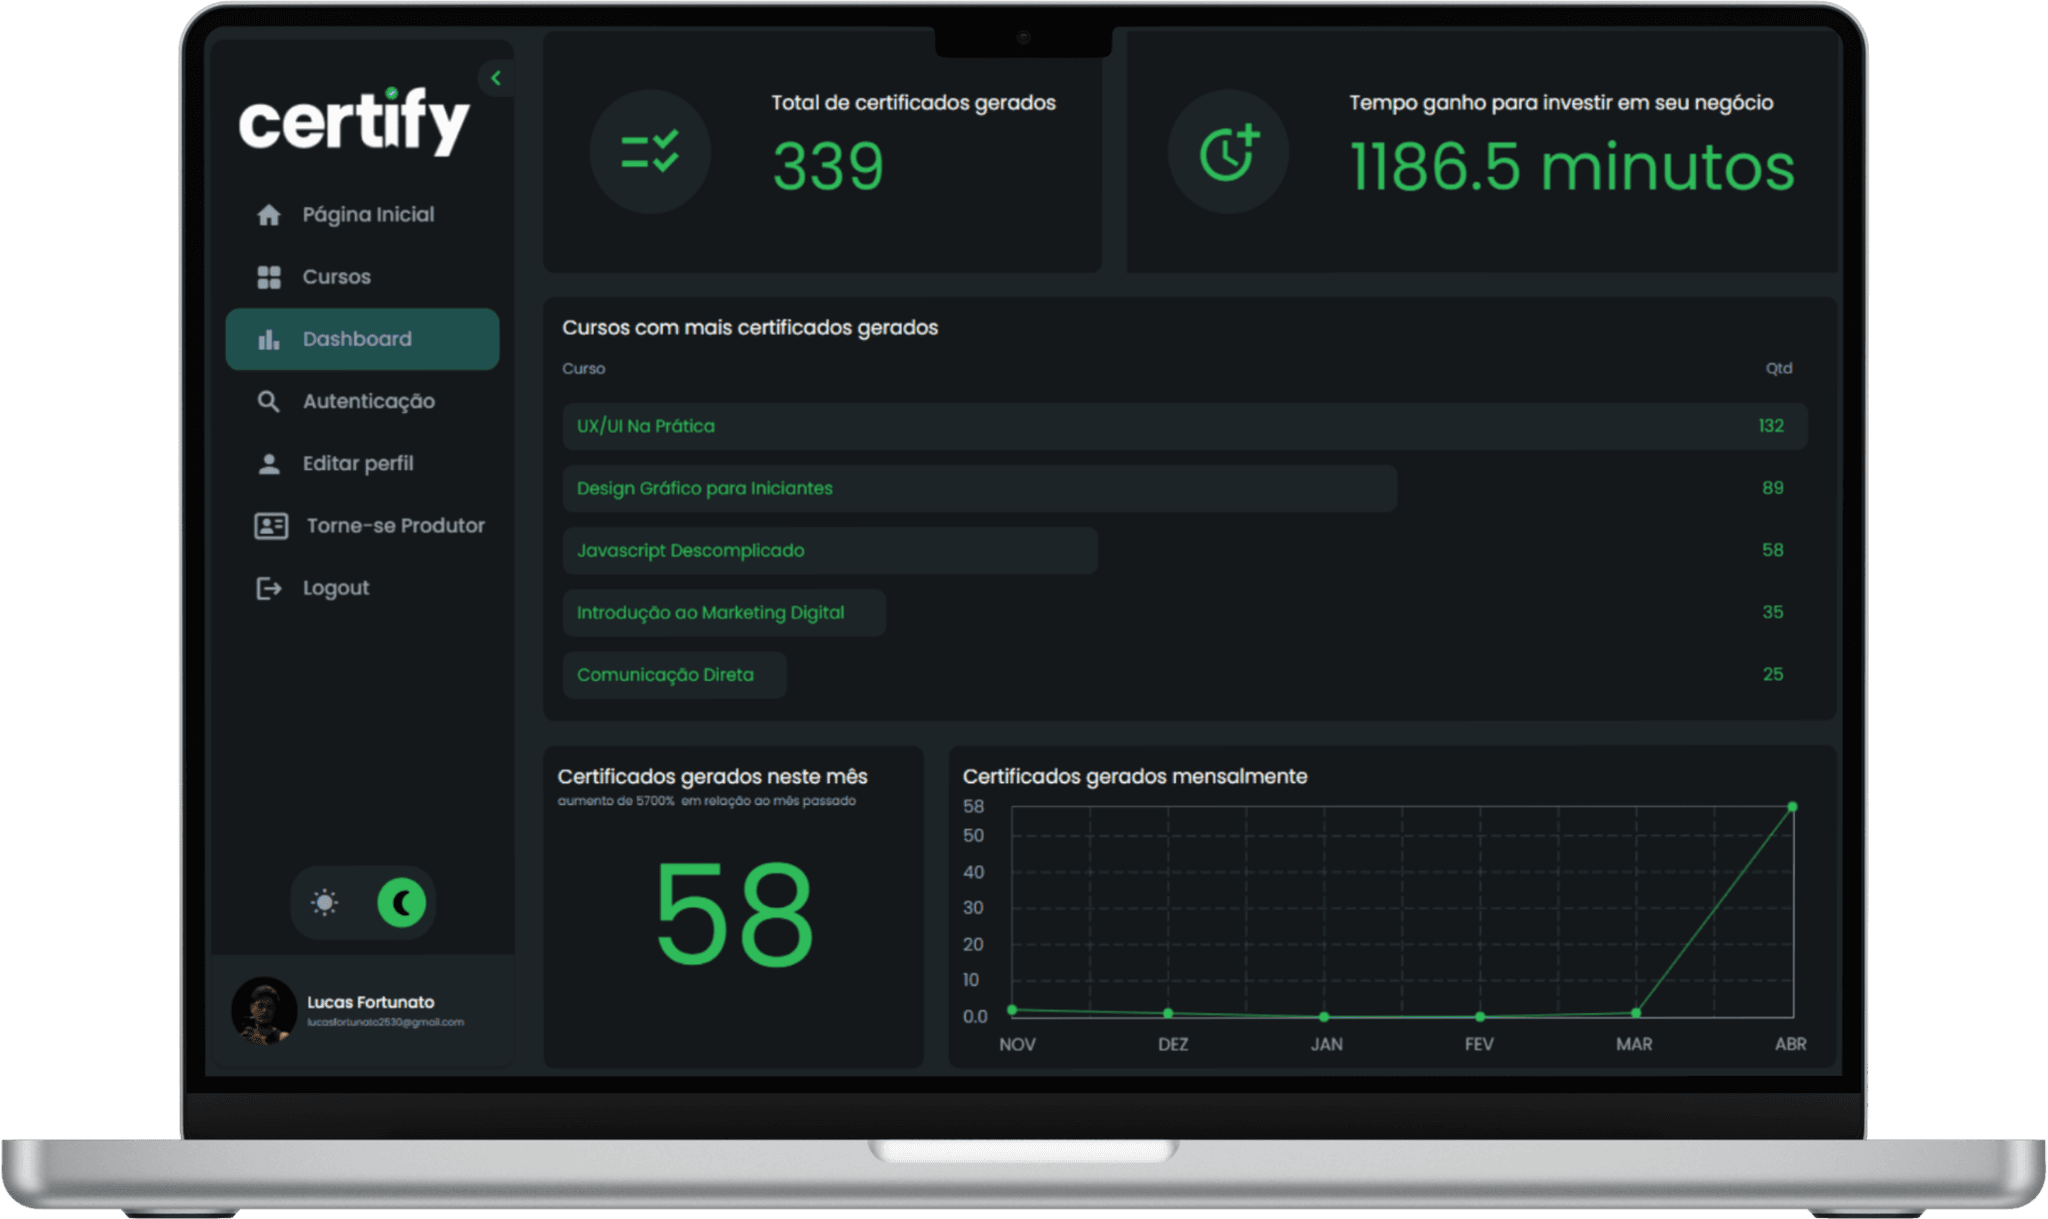
Task: Click the Logout exit-arrow icon
Action: [x=268, y=588]
